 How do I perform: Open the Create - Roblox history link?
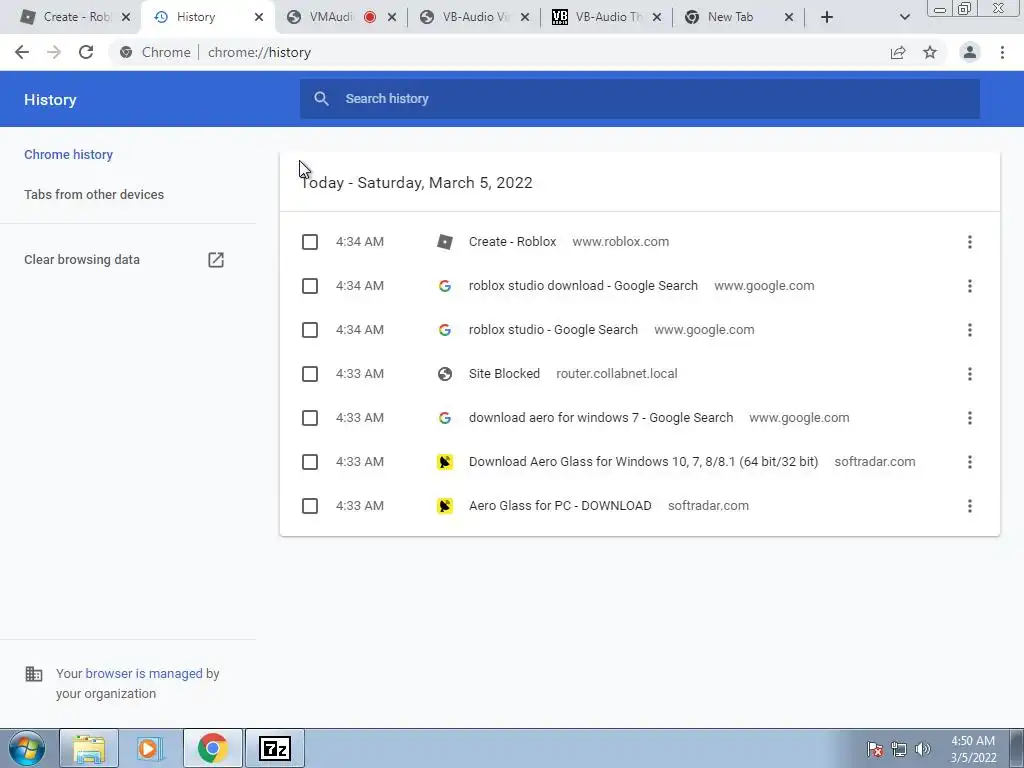point(513,242)
